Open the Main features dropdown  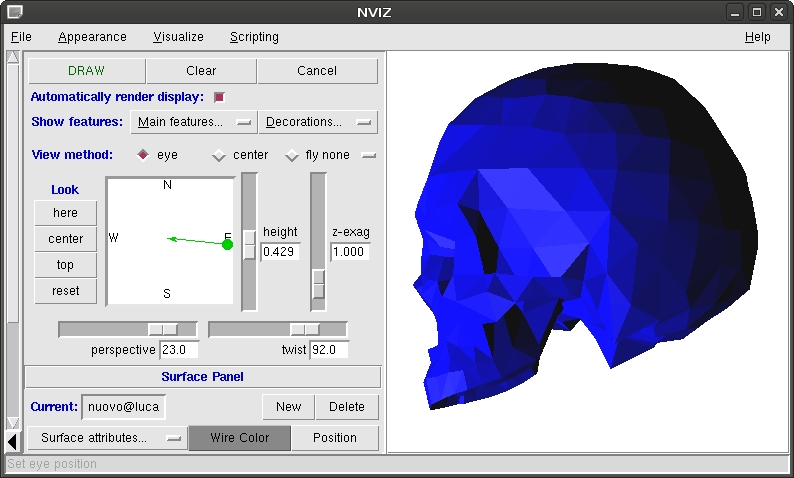[194, 123]
